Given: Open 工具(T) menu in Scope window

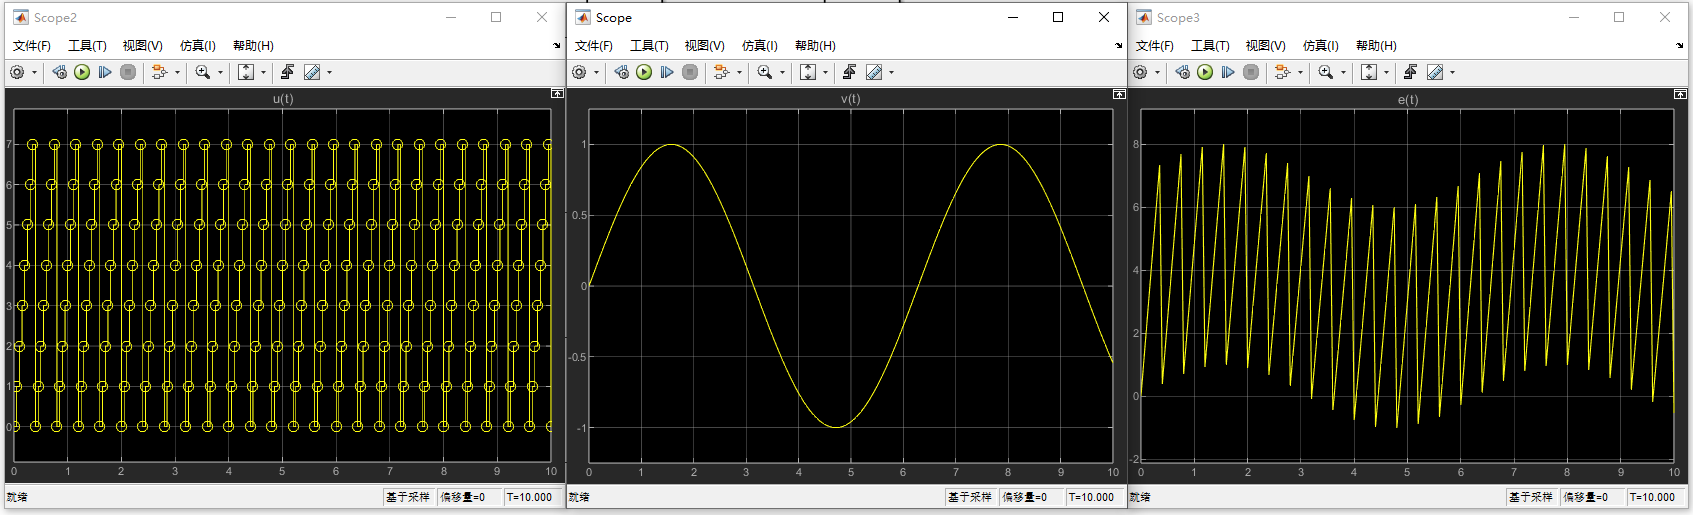Looking at the screenshot, I should 649,46.
